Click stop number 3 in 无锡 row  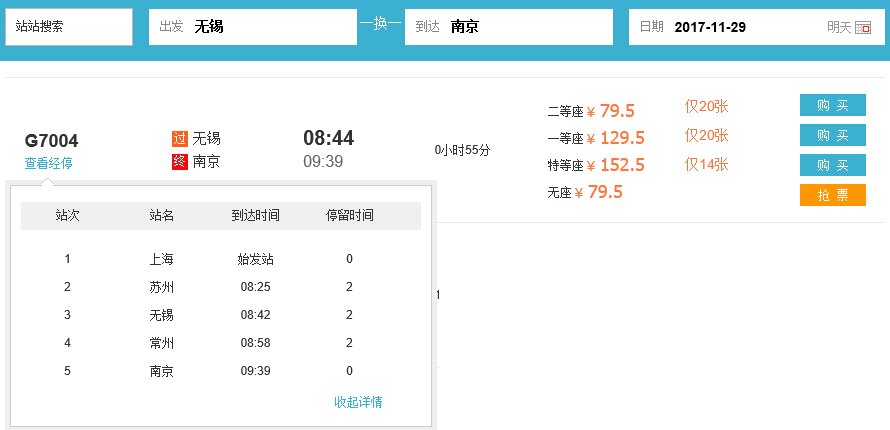click(x=68, y=315)
